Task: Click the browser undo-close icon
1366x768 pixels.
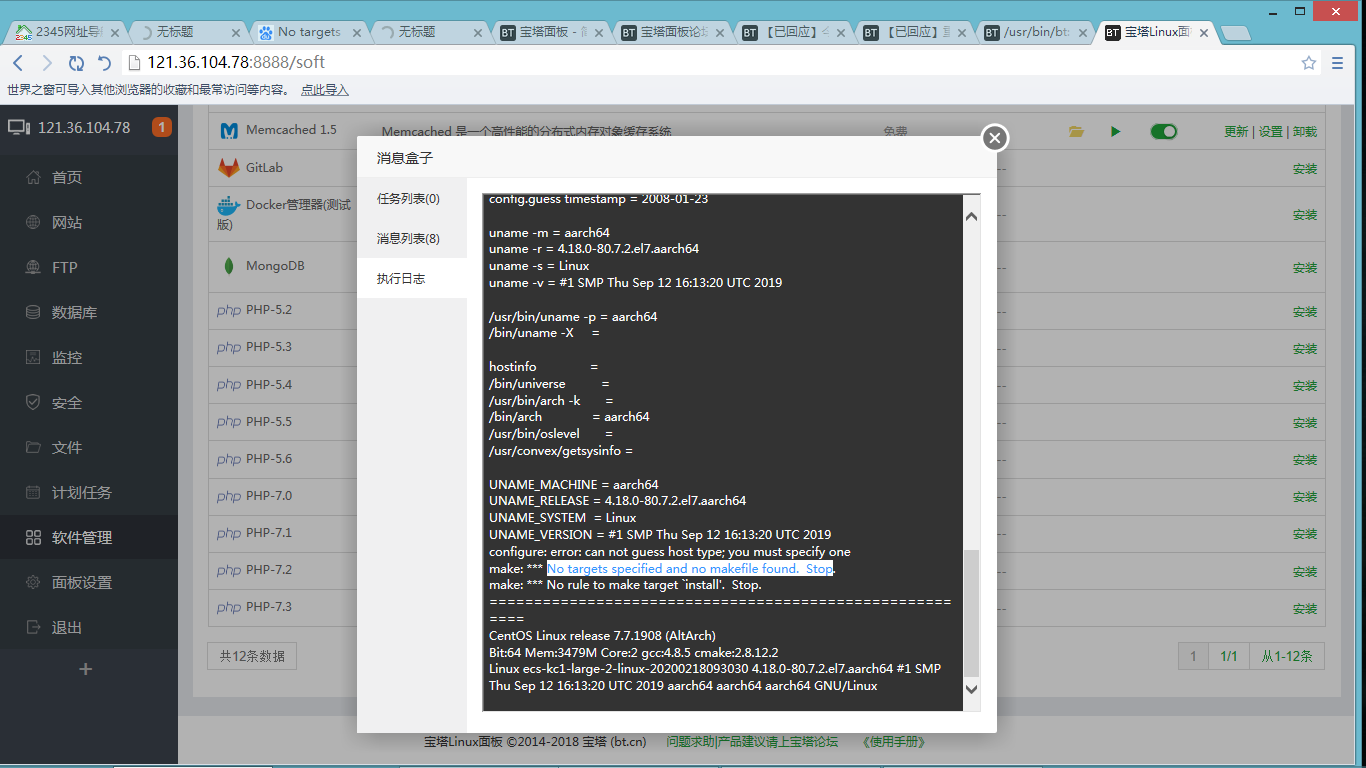Action: pyautogui.click(x=104, y=63)
